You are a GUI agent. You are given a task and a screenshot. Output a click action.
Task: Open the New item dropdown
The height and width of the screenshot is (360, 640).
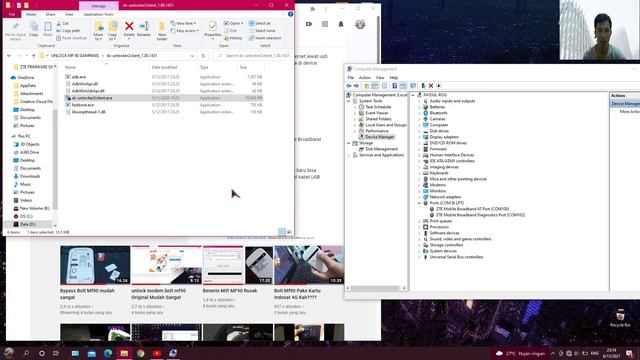point(183,23)
